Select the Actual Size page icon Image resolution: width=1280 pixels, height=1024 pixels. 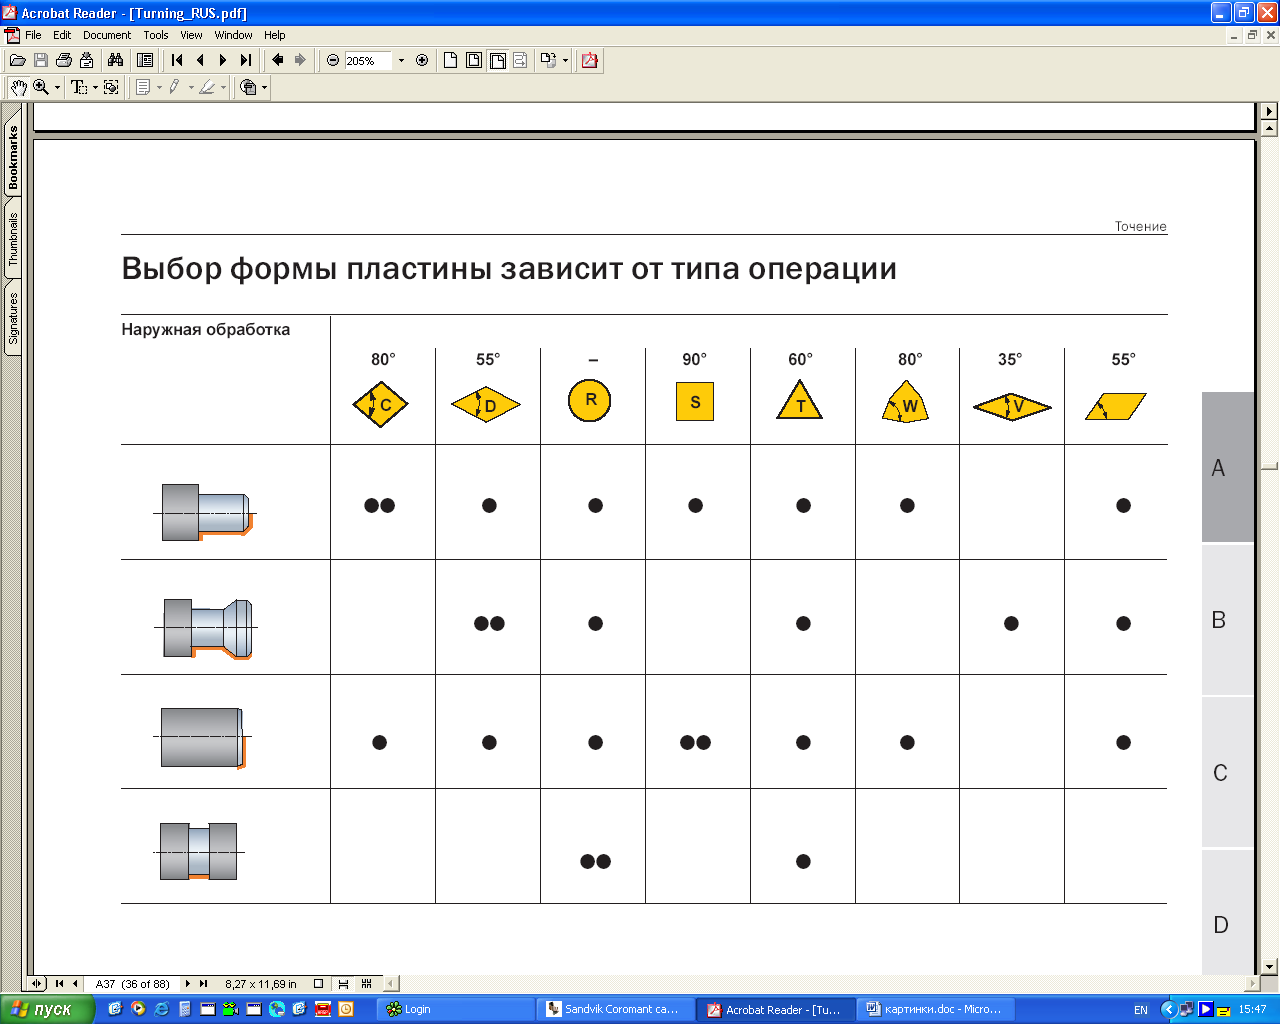tap(450, 60)
